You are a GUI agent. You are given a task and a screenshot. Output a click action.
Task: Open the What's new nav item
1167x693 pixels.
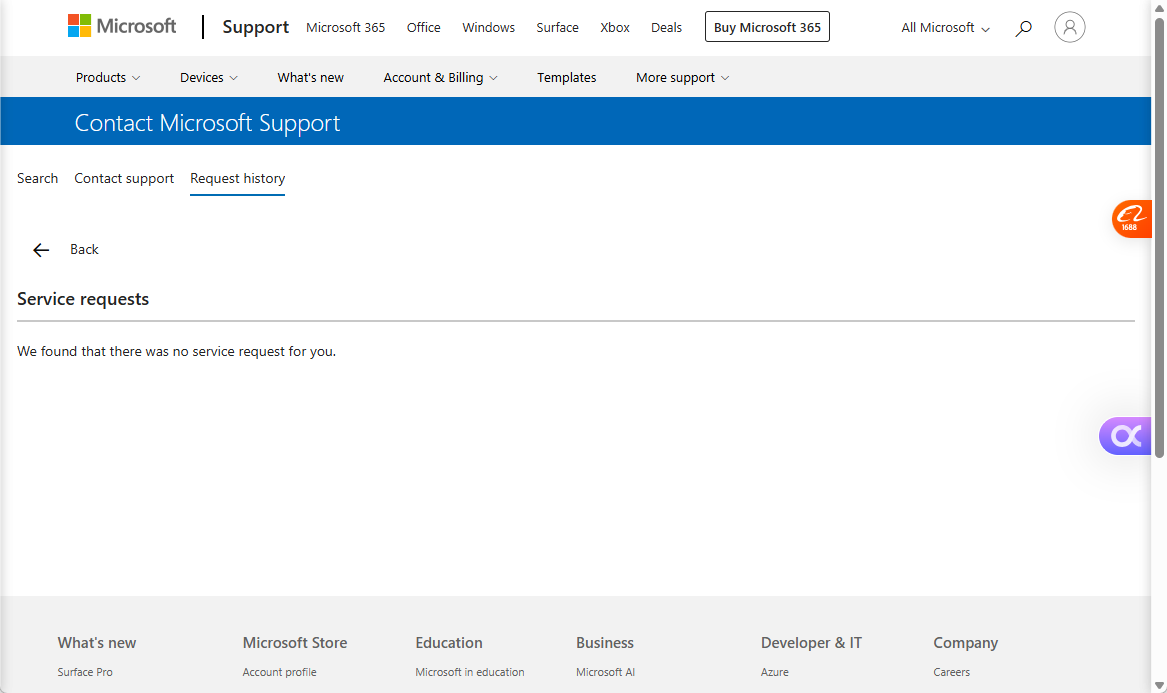pos(310,77)
